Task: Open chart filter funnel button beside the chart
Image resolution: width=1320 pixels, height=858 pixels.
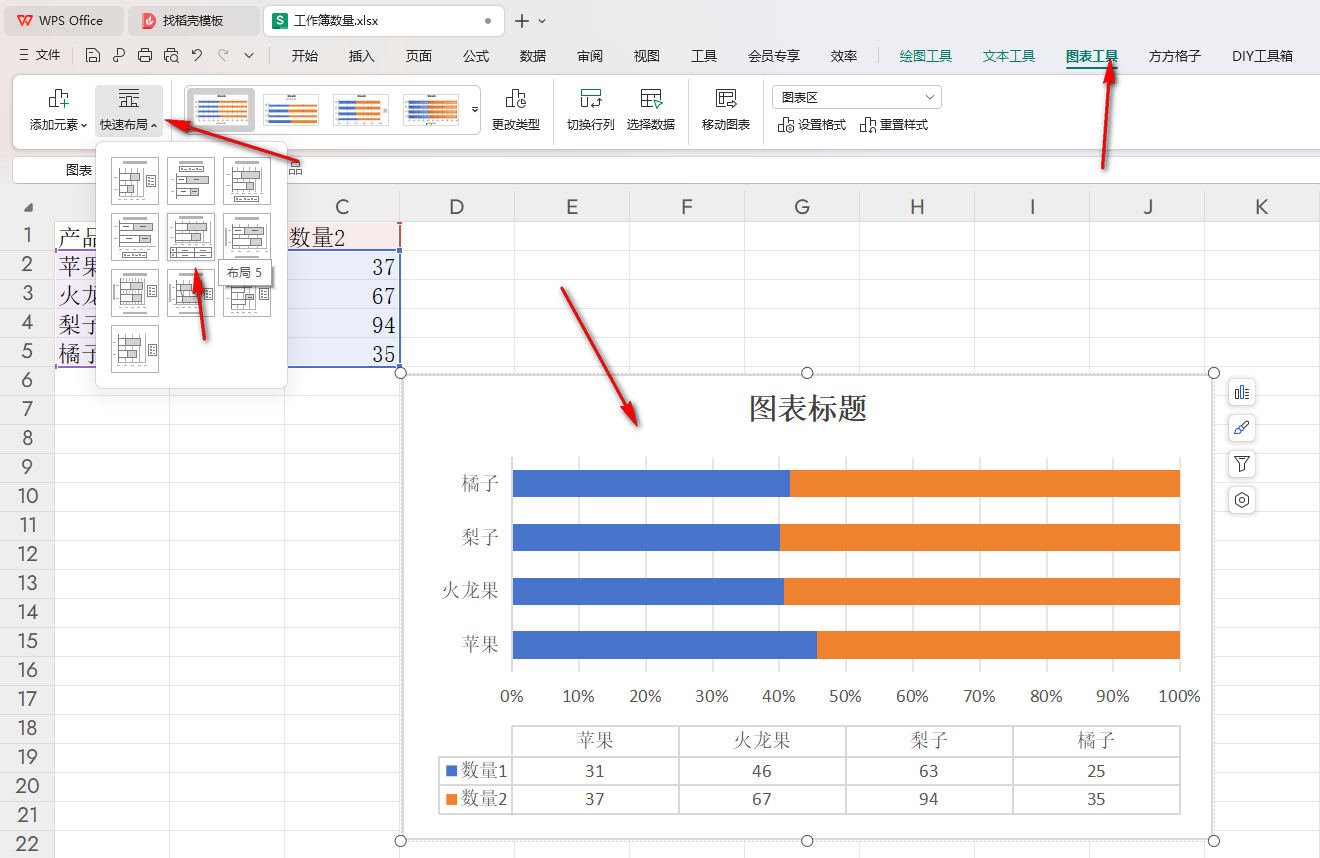Action: coord(1242,464)
